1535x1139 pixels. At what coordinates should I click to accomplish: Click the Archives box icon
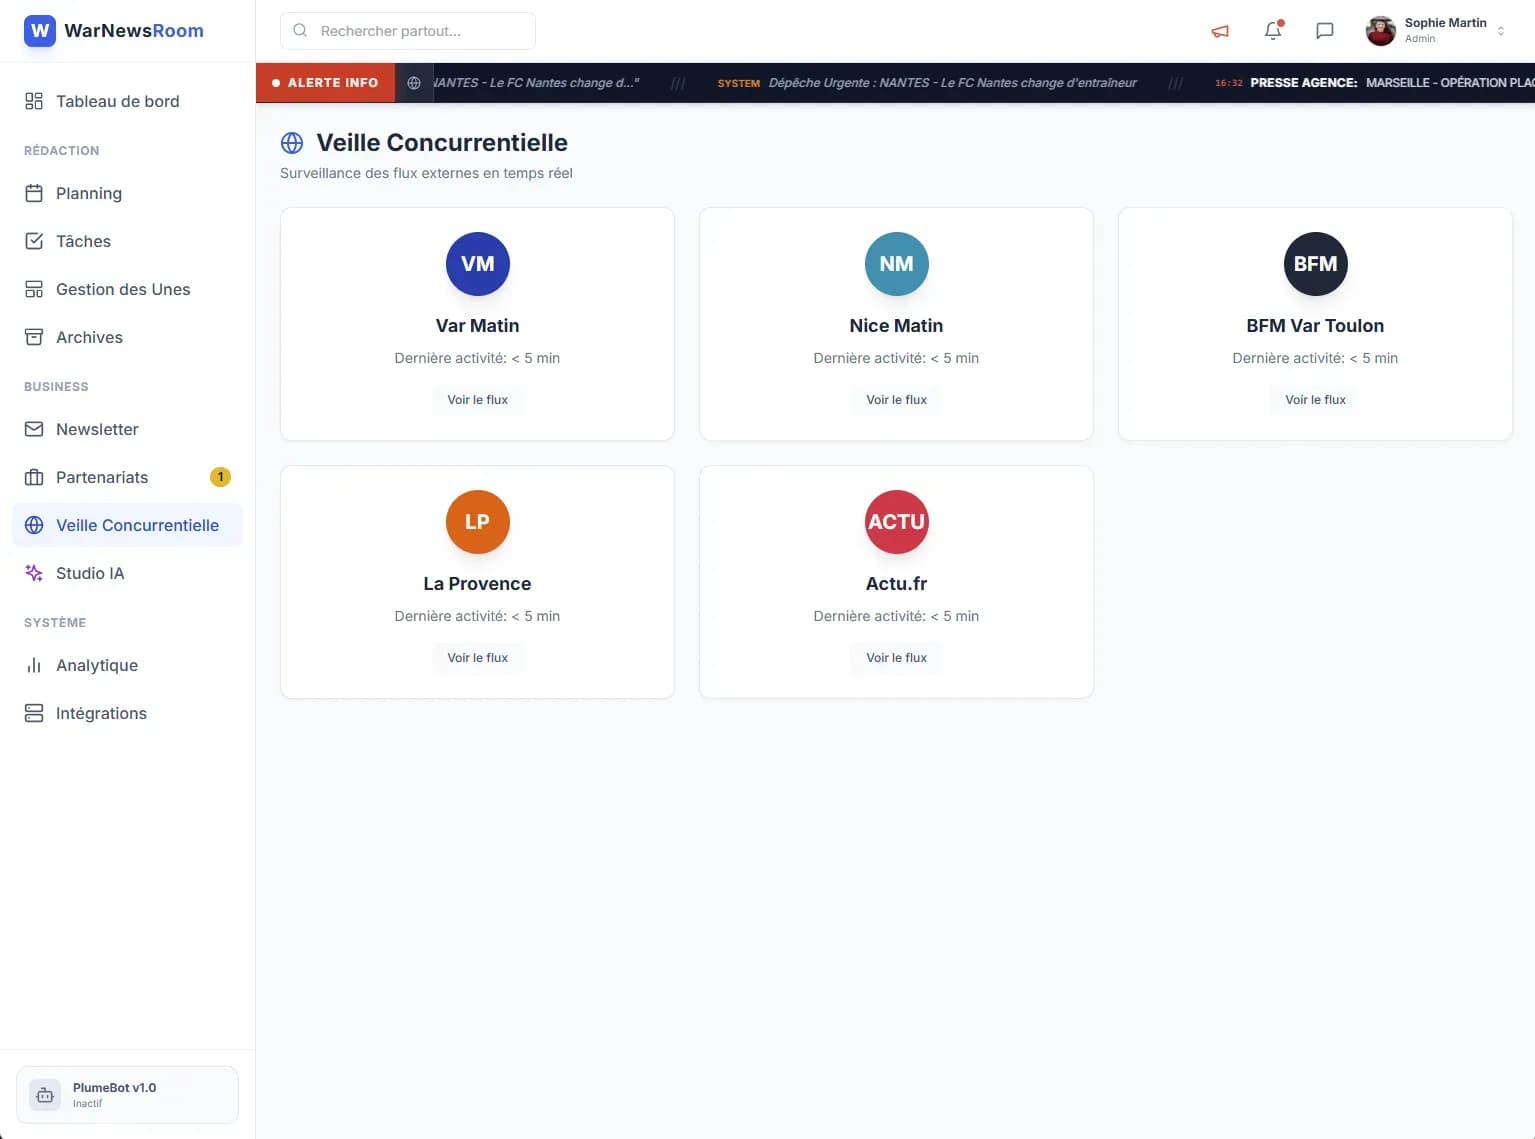(x=34, y=337)
